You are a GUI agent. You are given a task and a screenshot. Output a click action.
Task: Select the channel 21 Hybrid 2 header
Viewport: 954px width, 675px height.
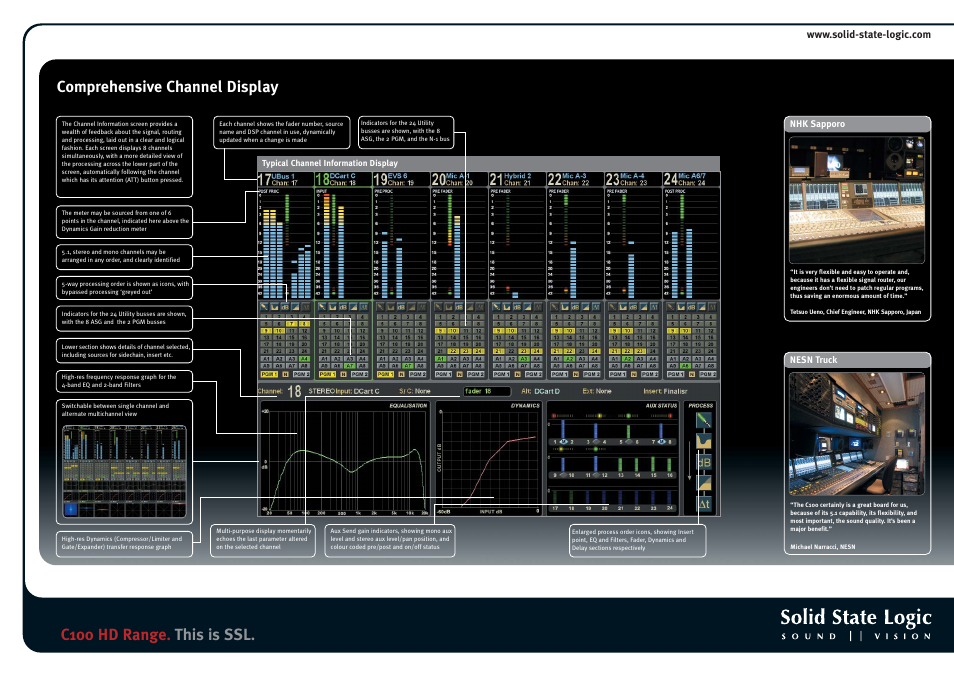coord(517,179)
